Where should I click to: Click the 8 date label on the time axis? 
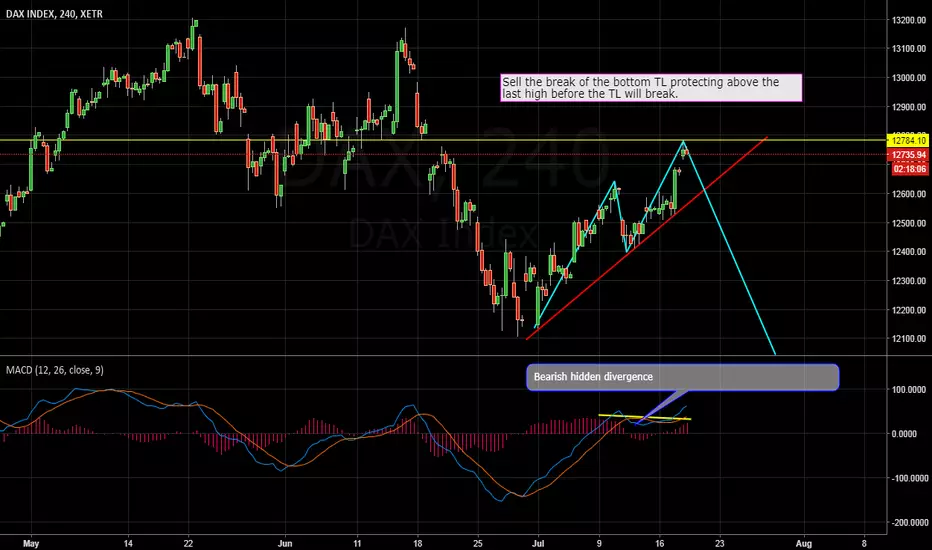click(x=864, y=543)
